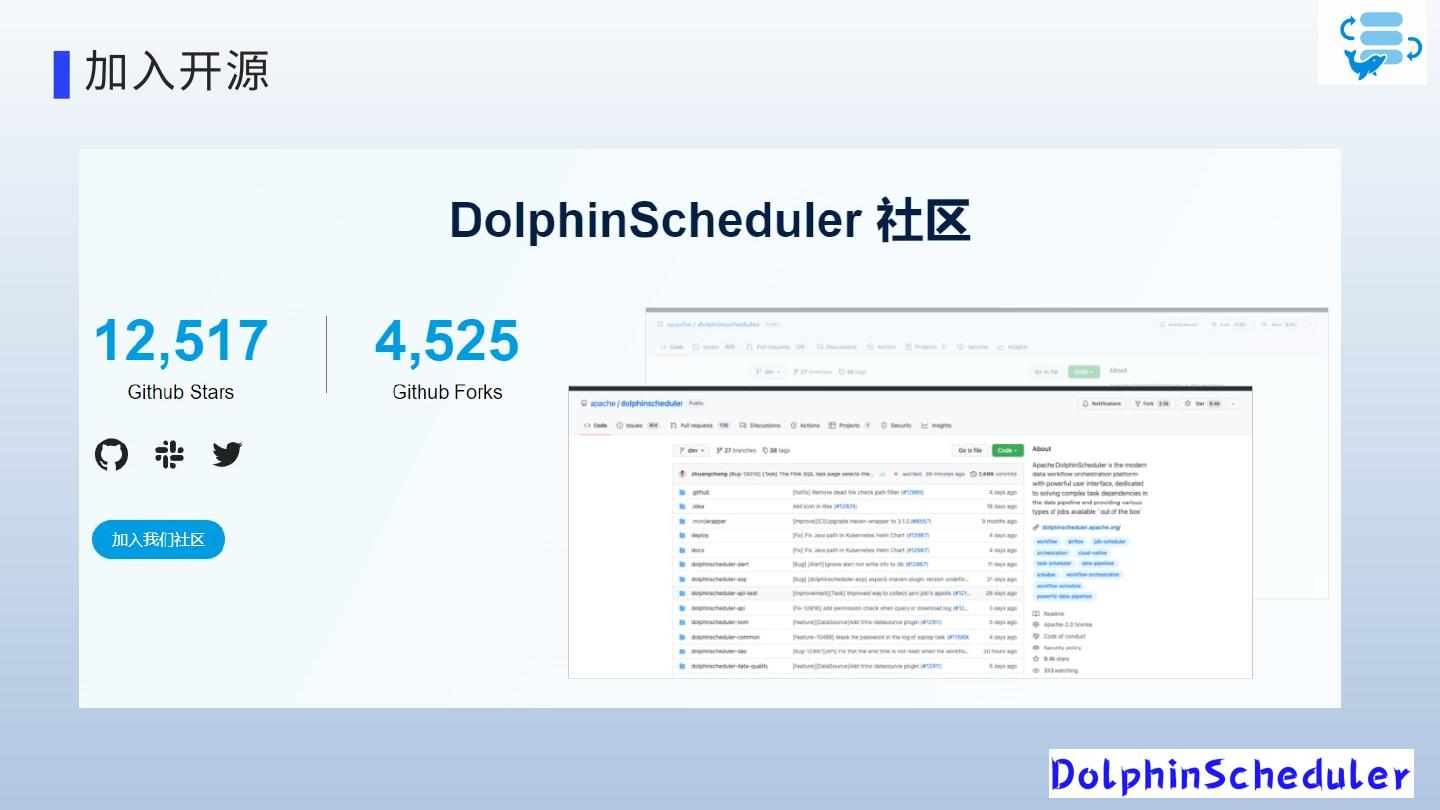Click the data-pipelines topic tag
The width and height of the screenshot is (1440, 810).
pos(1098,564)
